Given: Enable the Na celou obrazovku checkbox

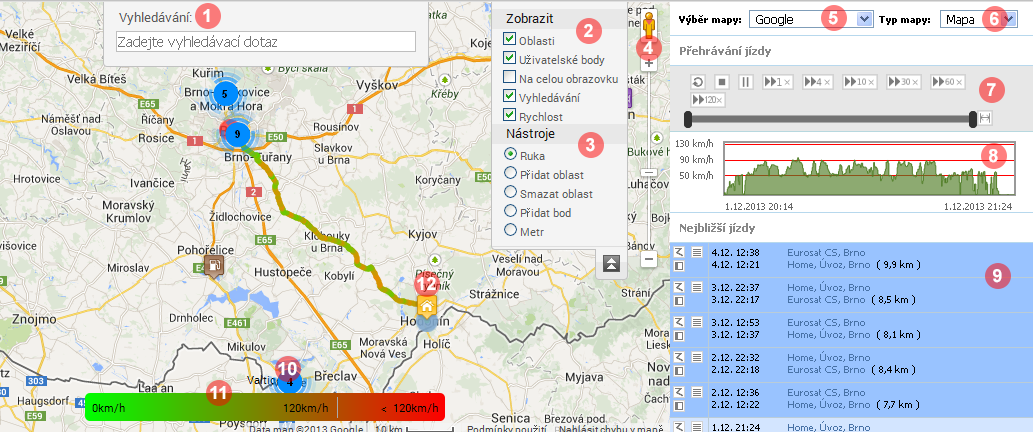Looking at the screenshot, I should click(509, 77).
